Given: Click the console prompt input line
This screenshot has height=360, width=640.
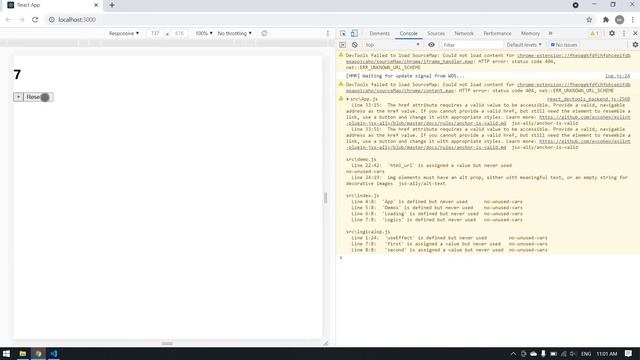Looking at the screenshot, I should pyautogui.click(x=488, y=258).
